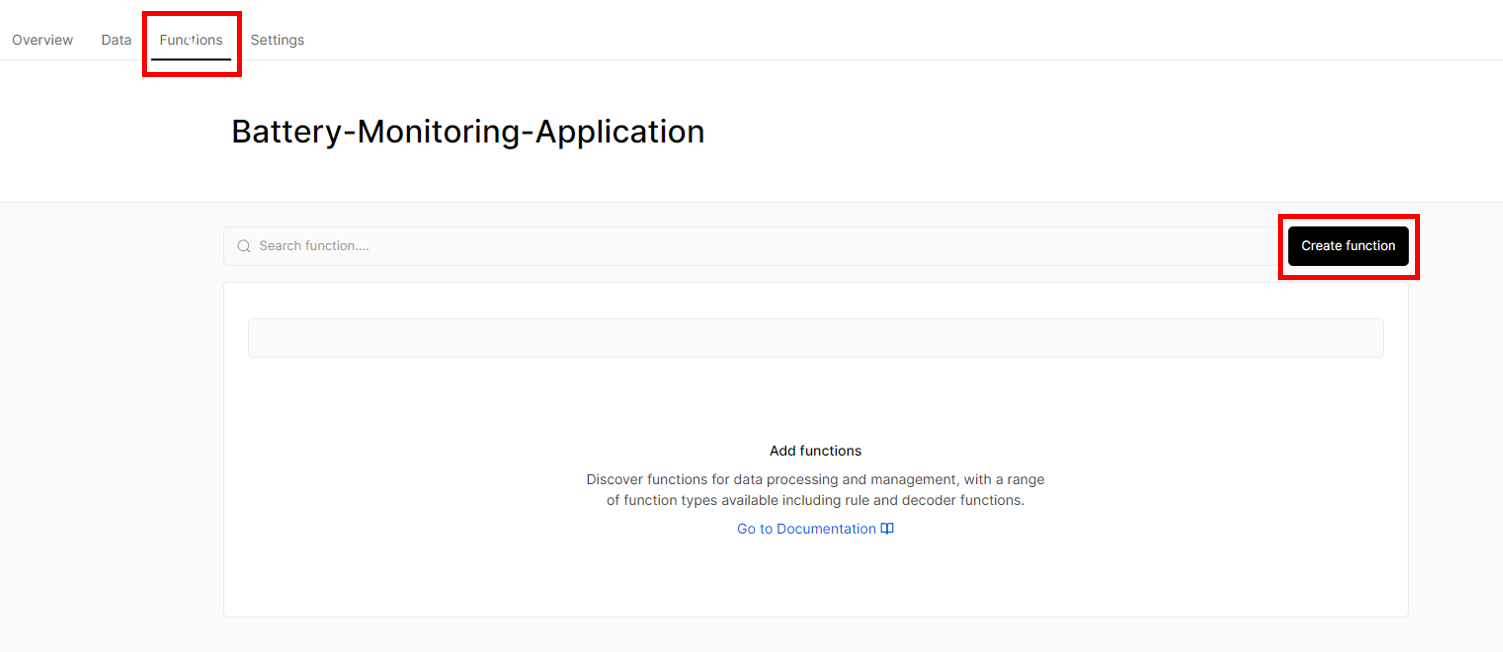Screen dimensions: 1503x652
Task: Click the empty white functions list panel
Action: point(815,580)
